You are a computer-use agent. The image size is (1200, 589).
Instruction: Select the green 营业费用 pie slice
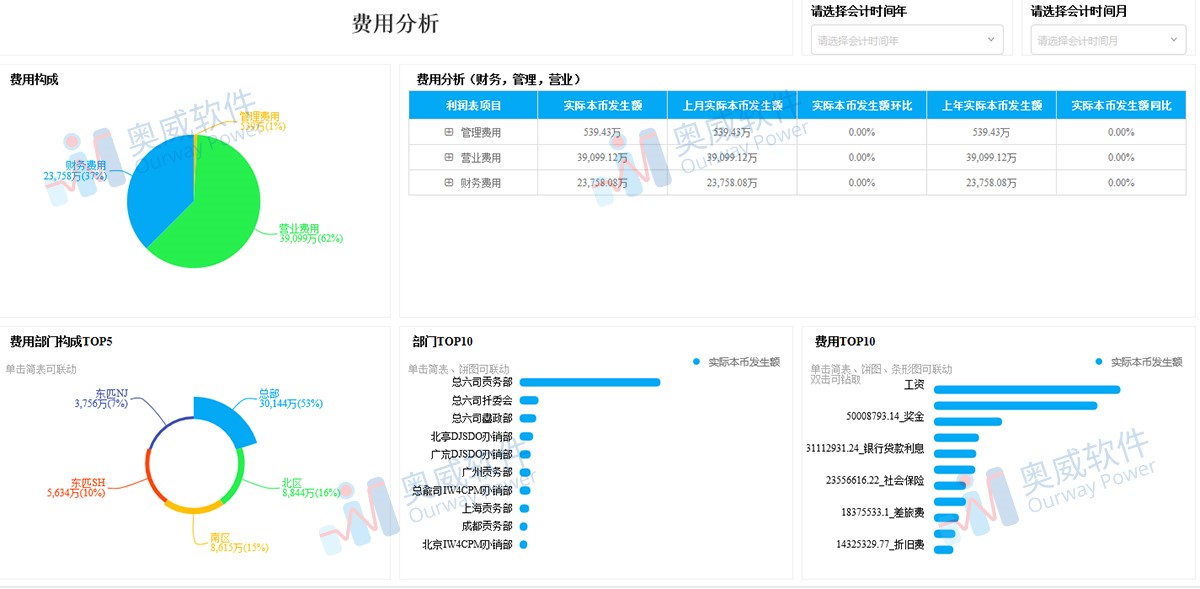pyautogui.click(x=222, y=220)
